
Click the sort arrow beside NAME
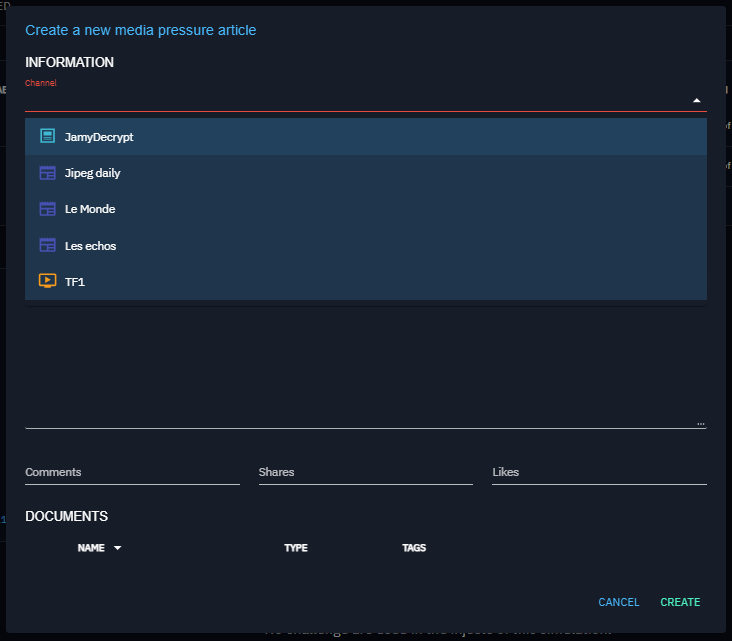click(x=117, y=548)
